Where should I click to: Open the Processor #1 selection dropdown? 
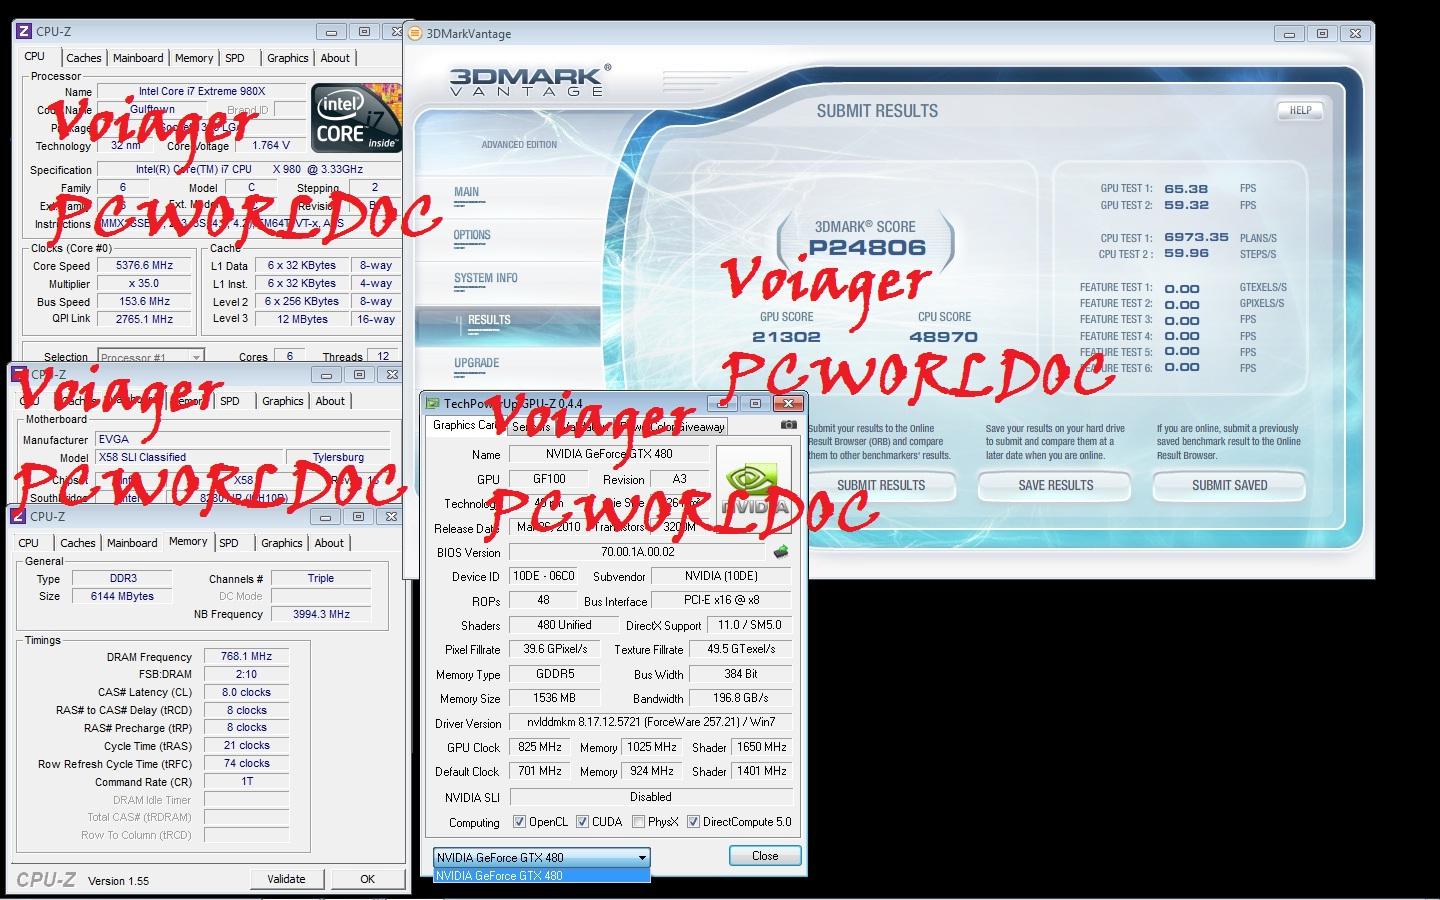151,357
